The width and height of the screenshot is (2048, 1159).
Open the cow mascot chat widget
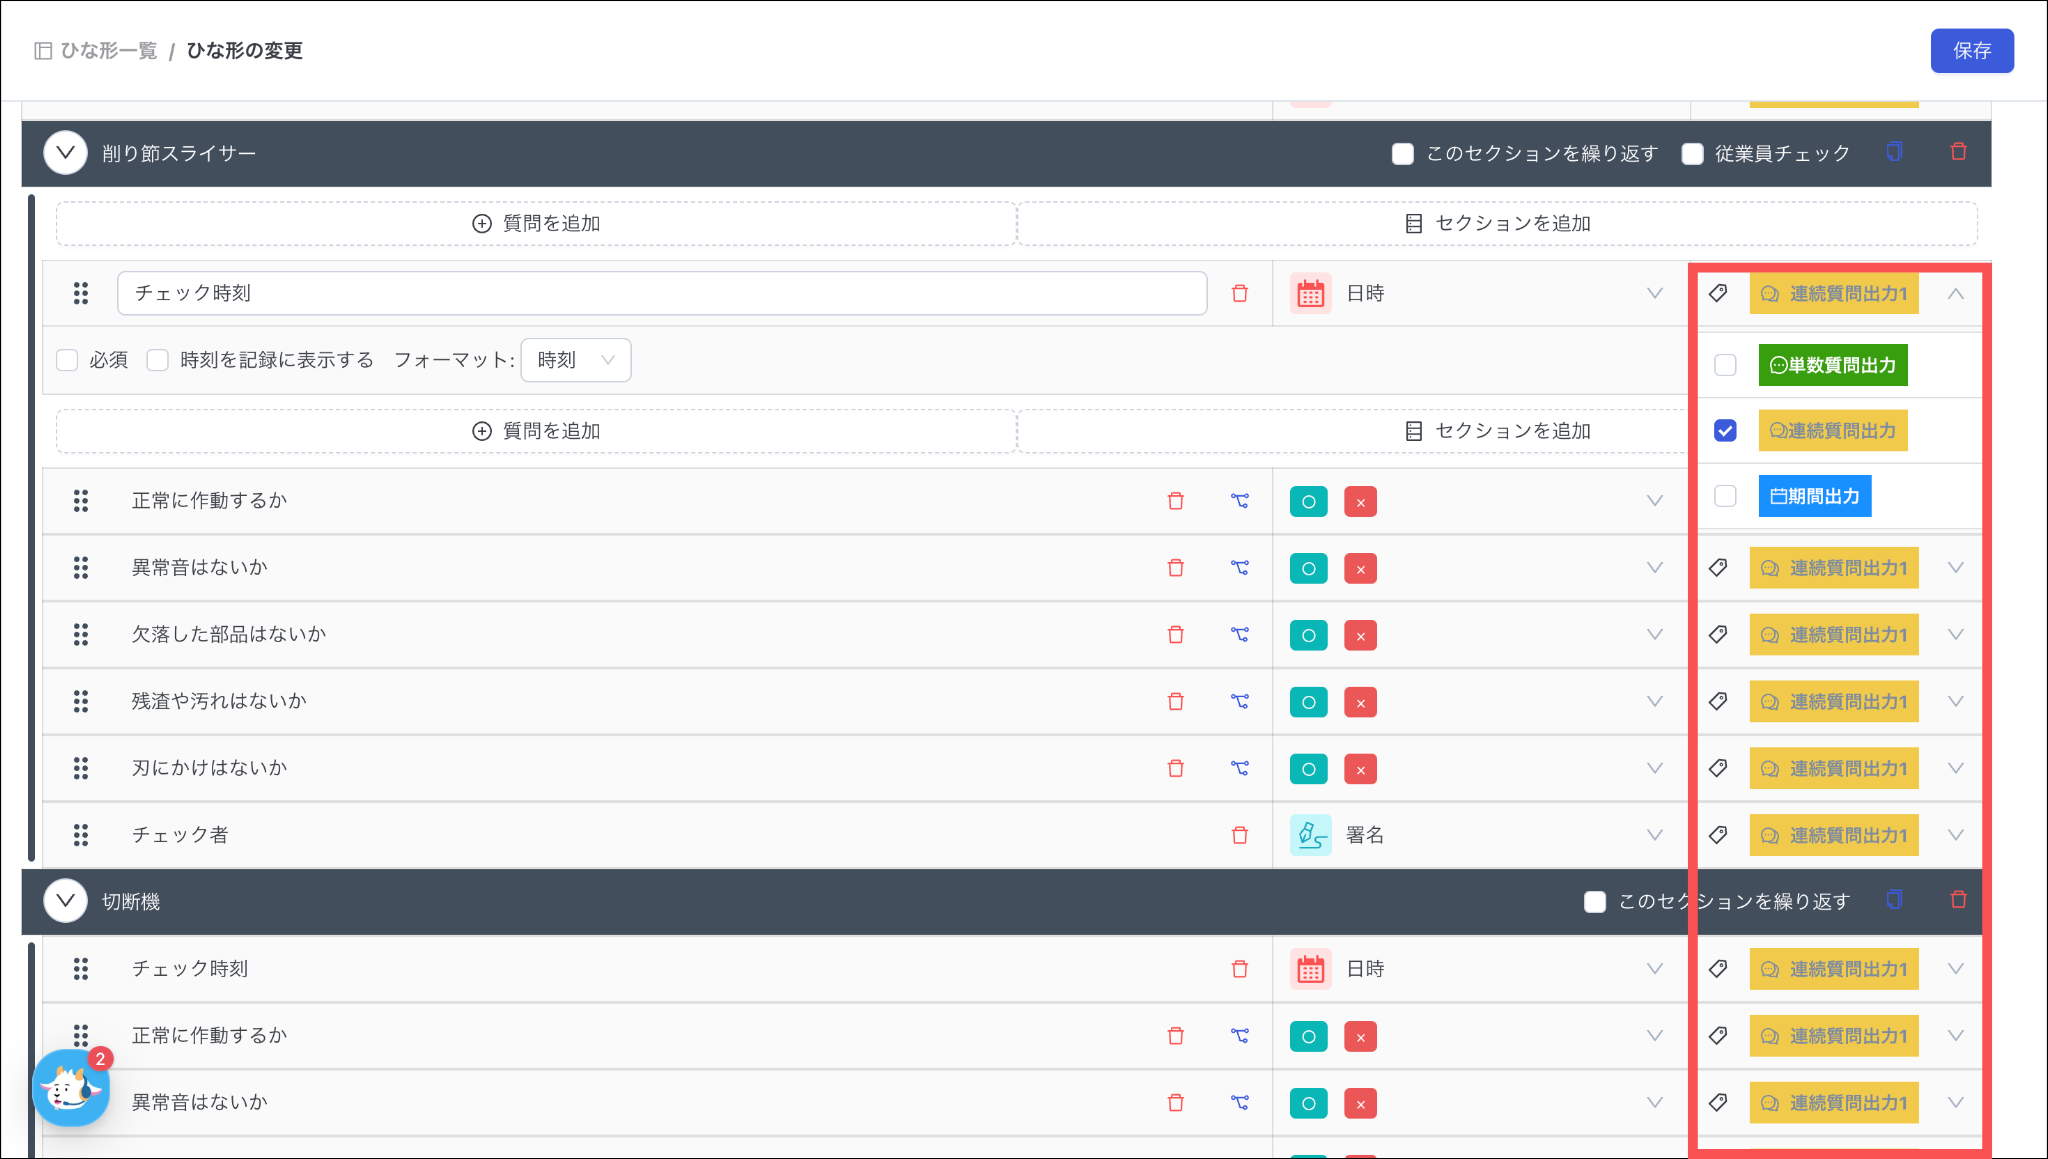tap(70, 1088)
